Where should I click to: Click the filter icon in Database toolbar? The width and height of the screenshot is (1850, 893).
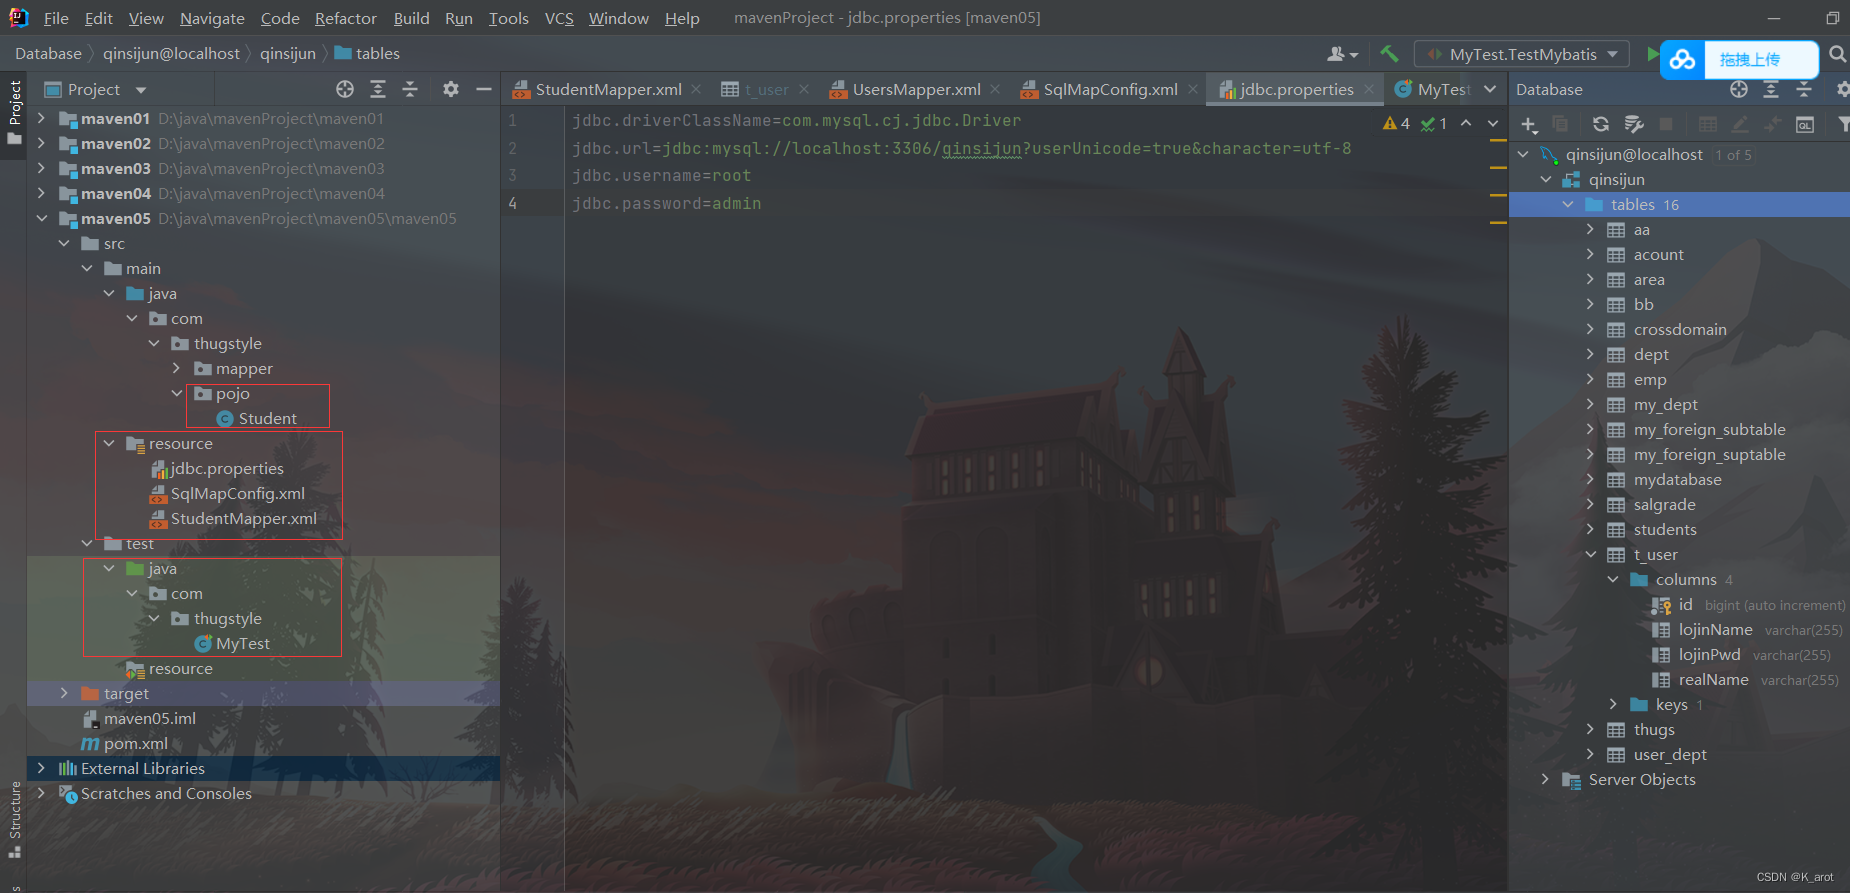click(1843, 124)
